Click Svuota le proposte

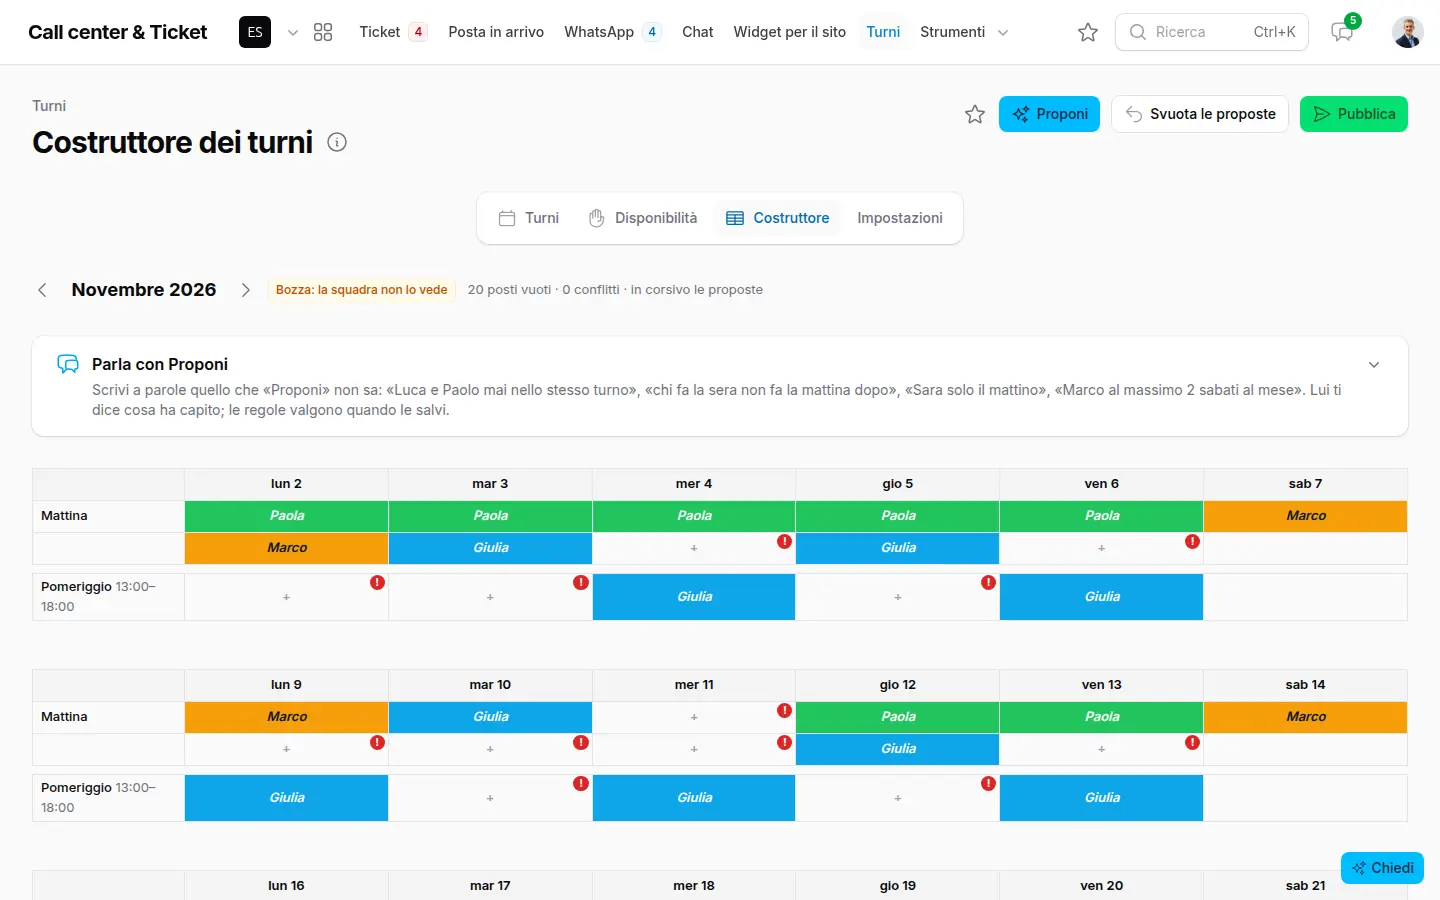point(1200,114)
